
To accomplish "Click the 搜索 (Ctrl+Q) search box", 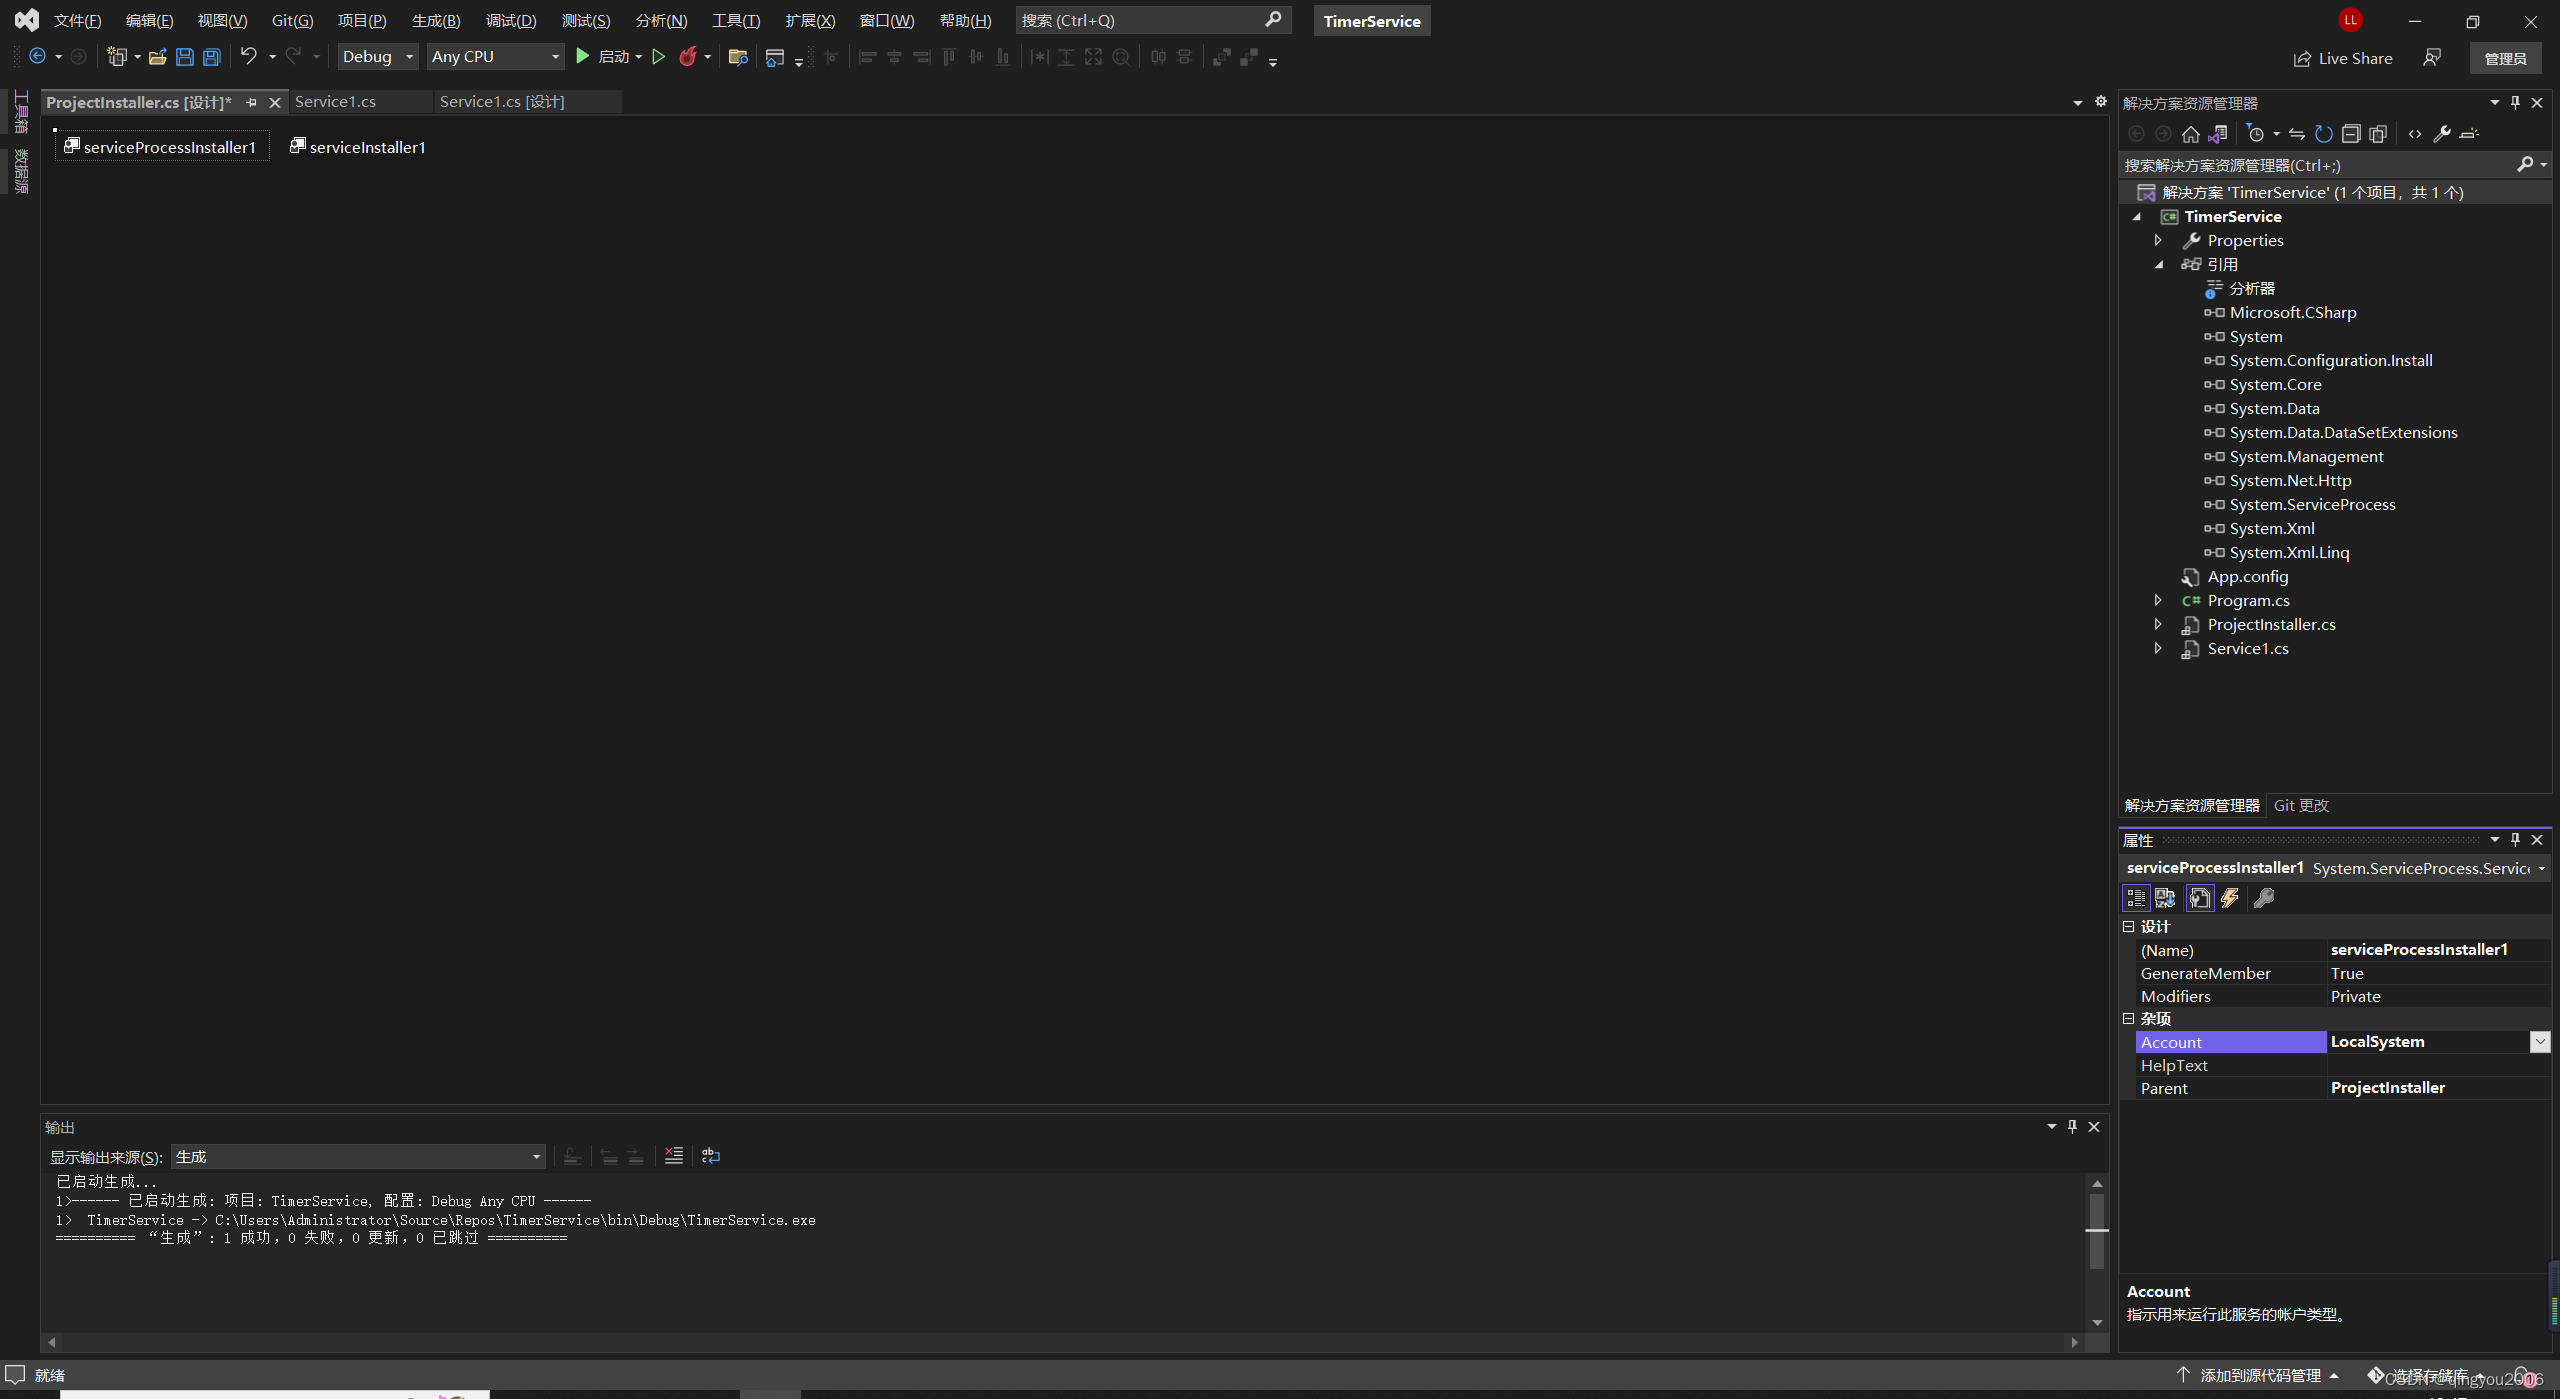I will point(1152,20).
